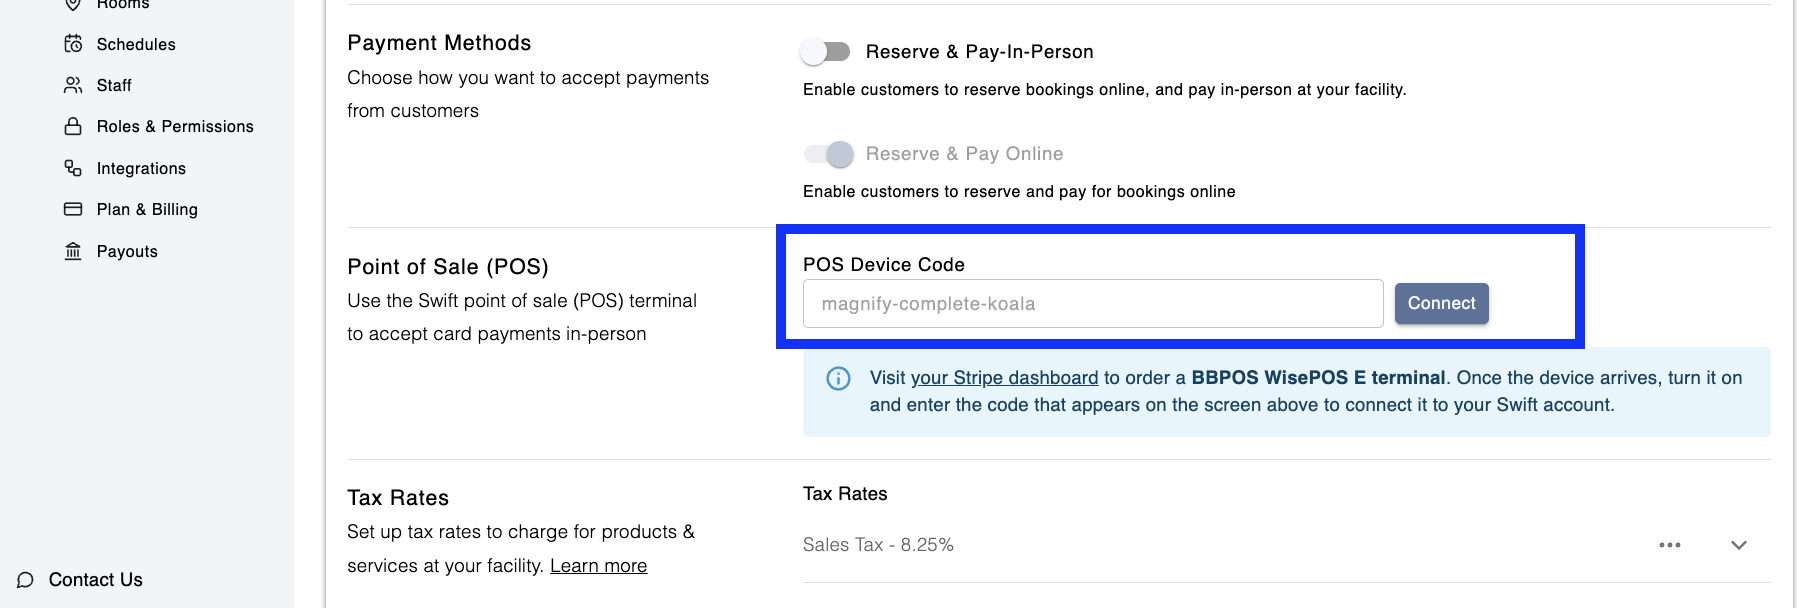Open the three-dot menu for Sales Tax
1798x608 pixels.
click(1669, 545)
